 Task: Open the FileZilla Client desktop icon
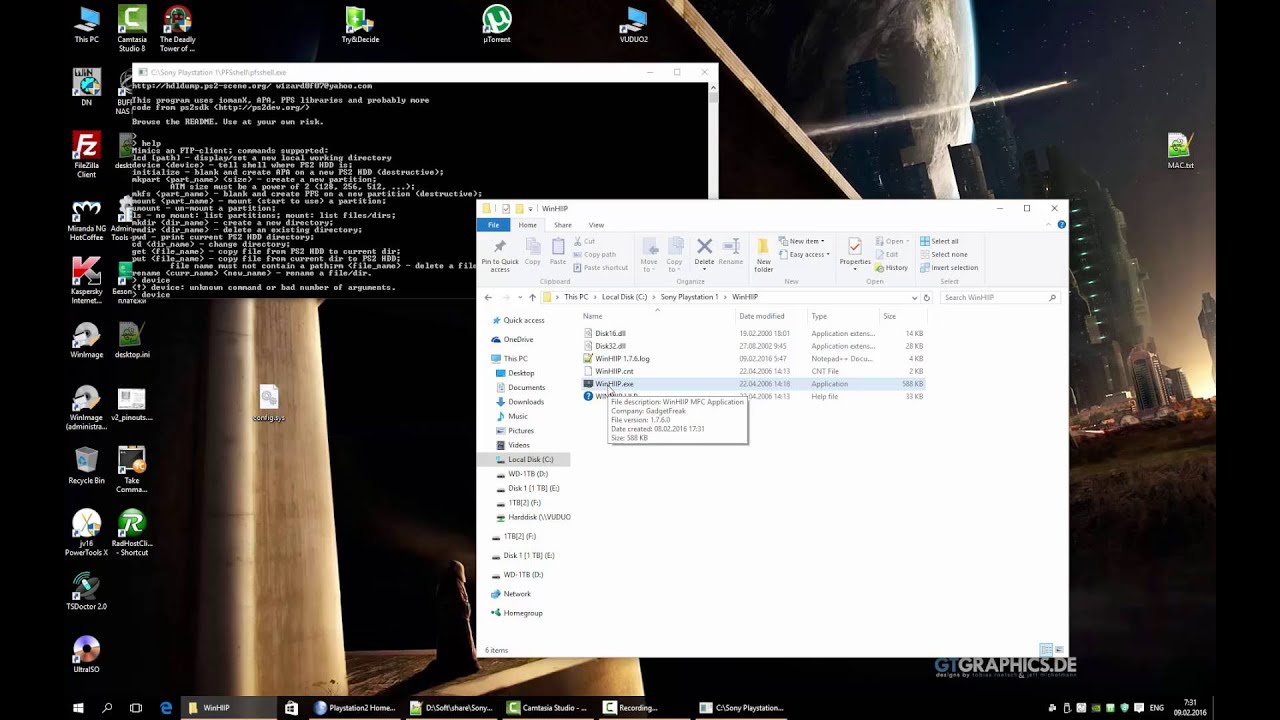(x=87, y=155)
